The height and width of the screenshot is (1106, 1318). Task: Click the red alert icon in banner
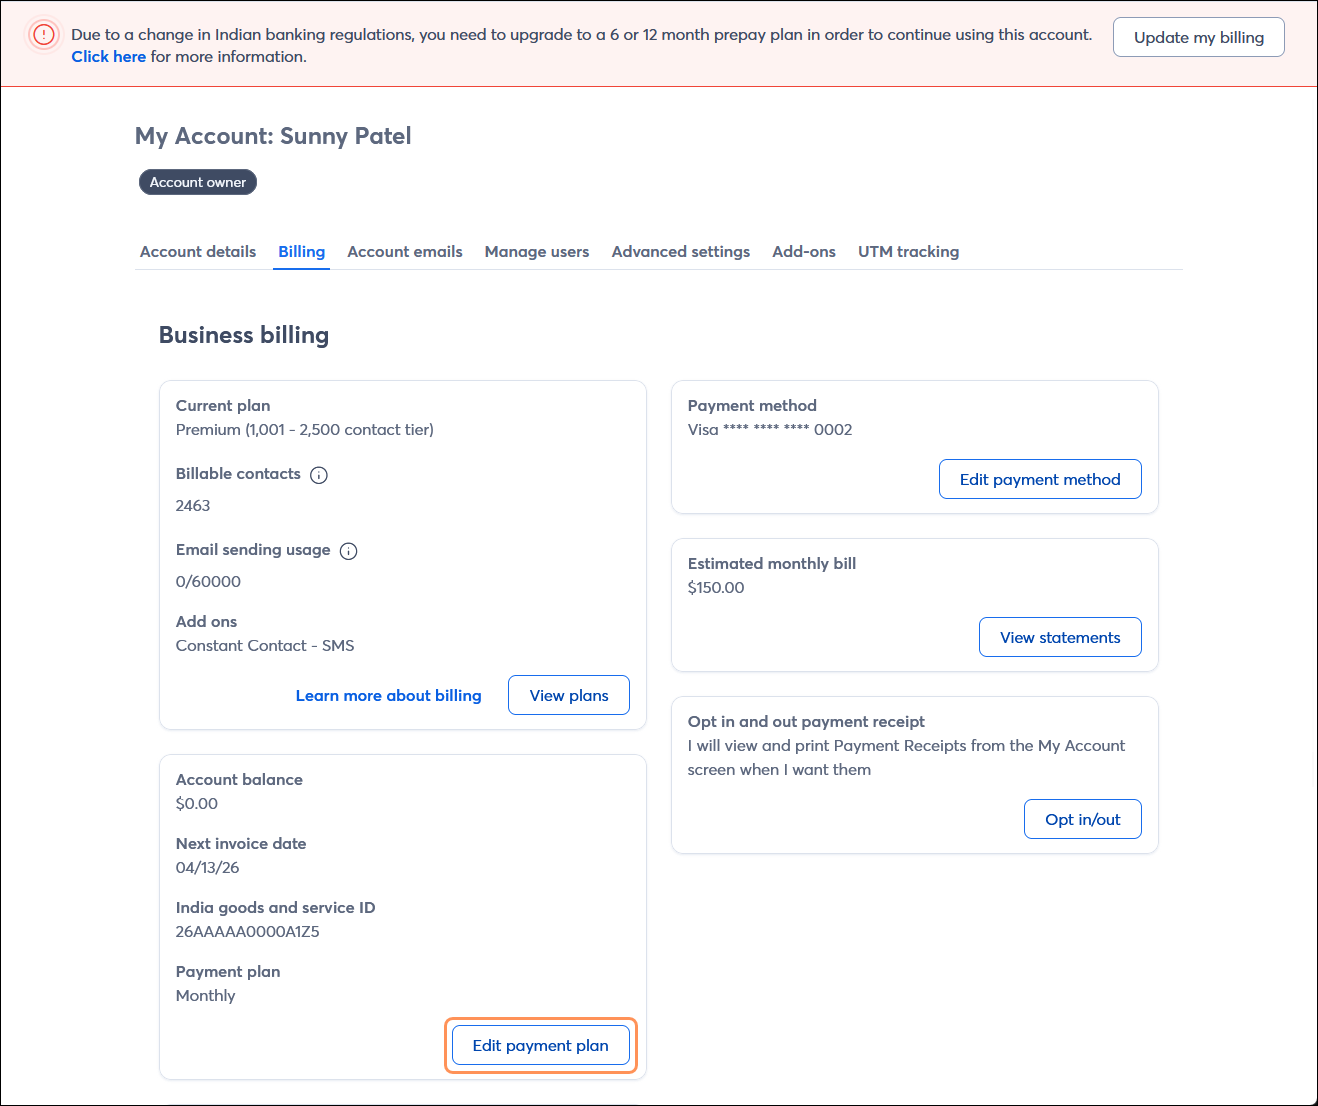44,35
